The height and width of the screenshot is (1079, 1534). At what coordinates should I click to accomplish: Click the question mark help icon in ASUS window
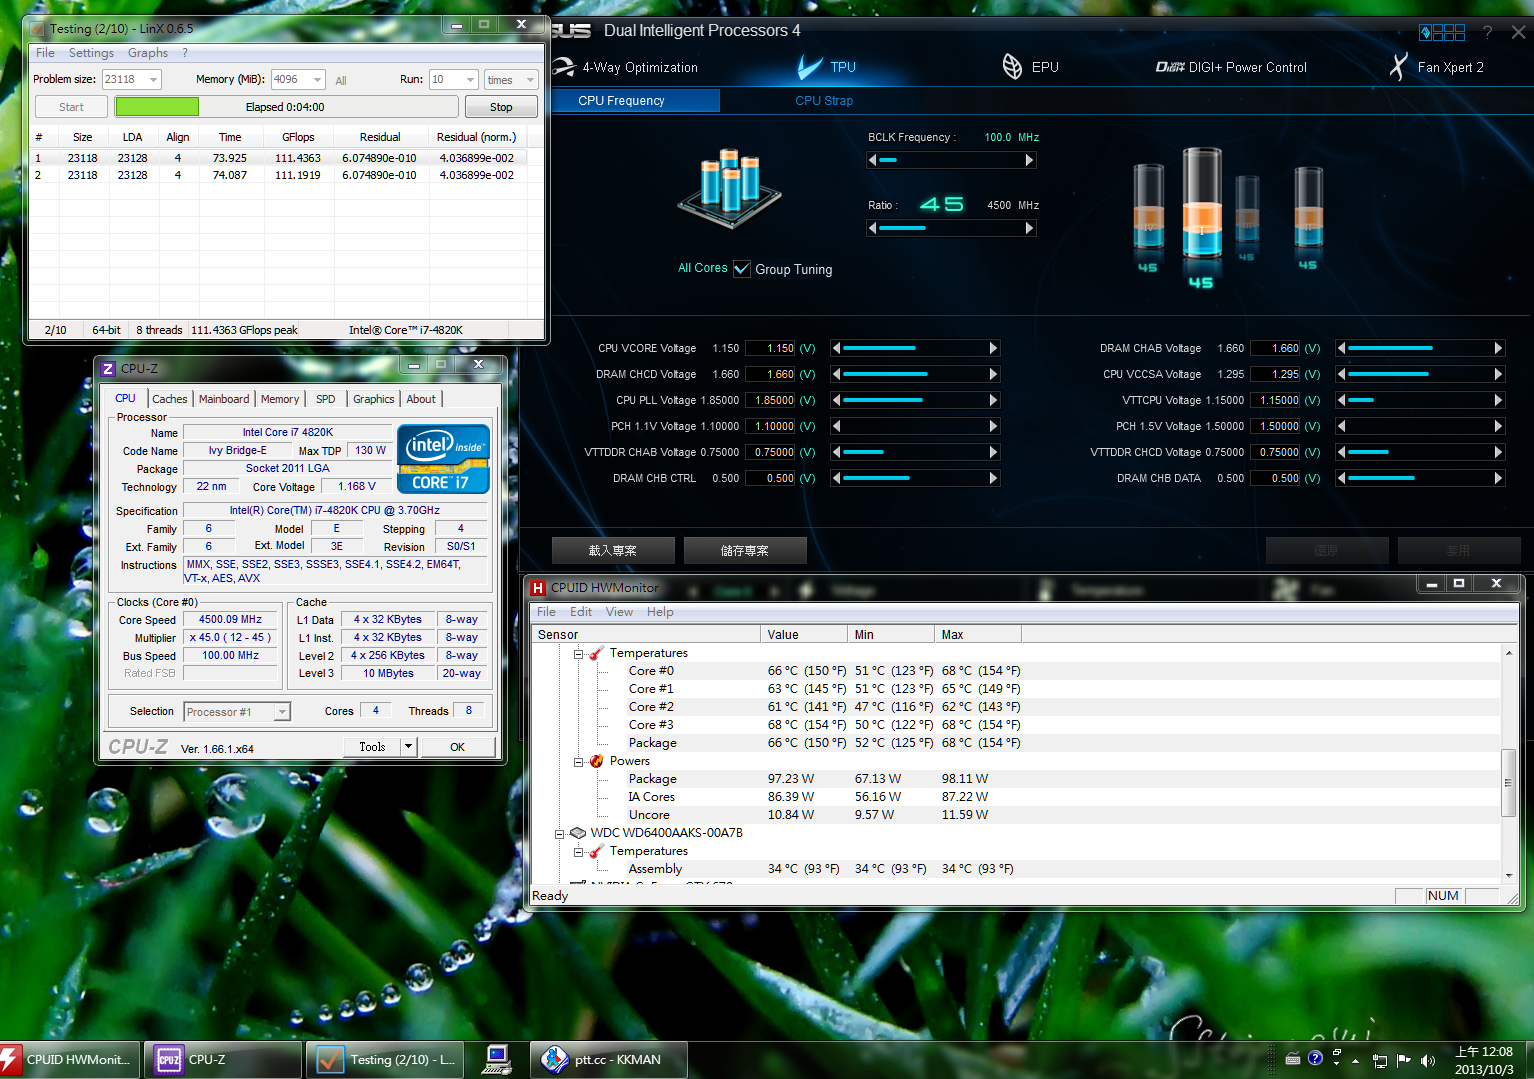coord(1487,32)
